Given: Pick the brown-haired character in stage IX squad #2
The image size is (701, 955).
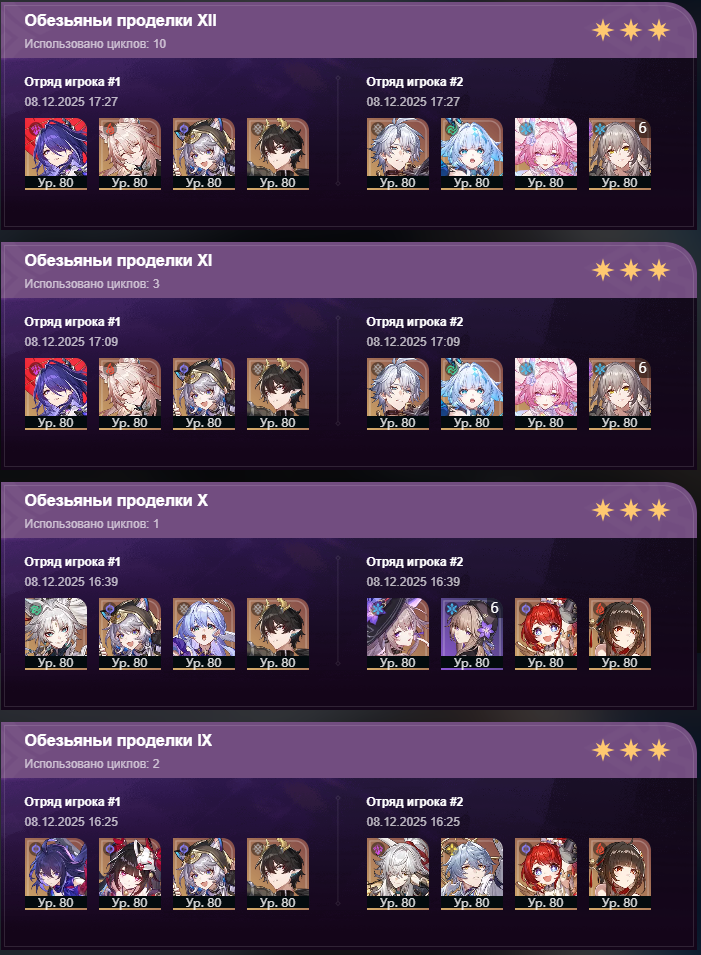Looking at the screenshot, I should tap(619, 873).
